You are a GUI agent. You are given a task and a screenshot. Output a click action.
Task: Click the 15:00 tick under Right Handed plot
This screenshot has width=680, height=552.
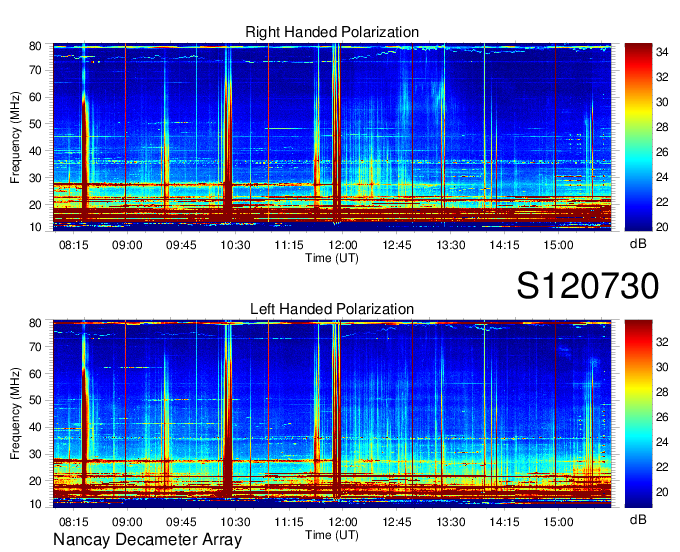click(x=558, y=245)
